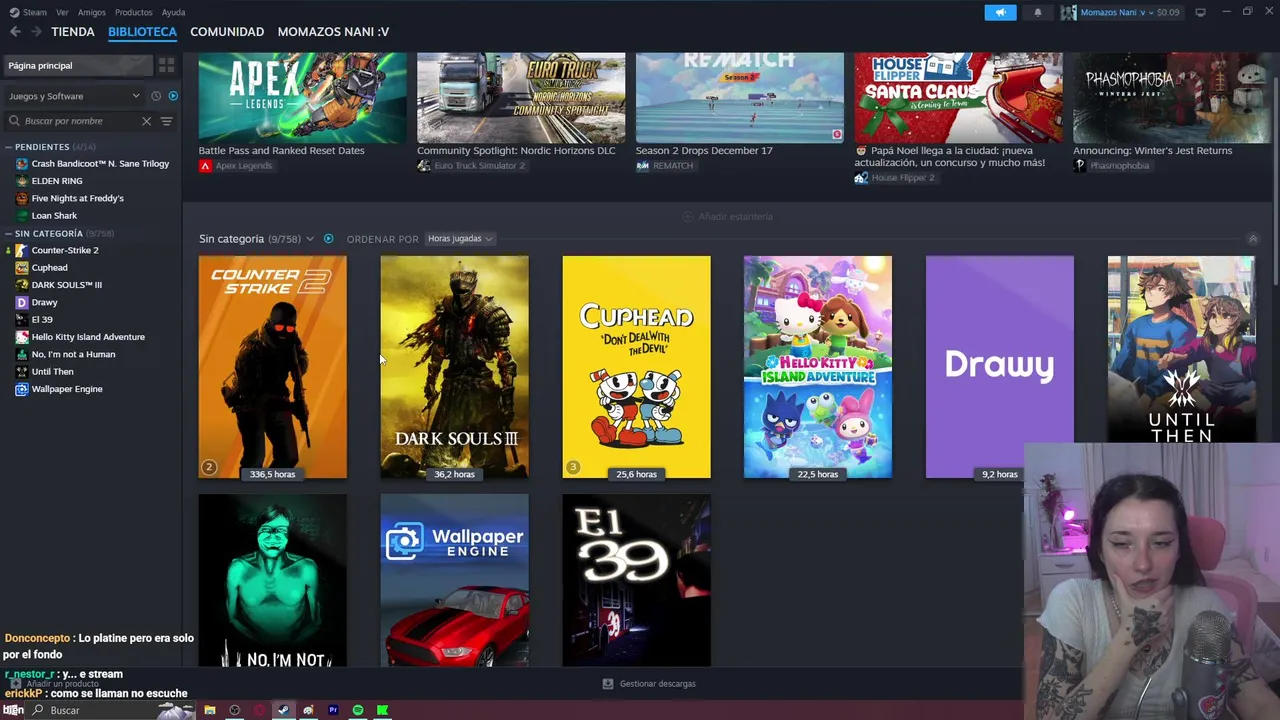
Task: Go to the TIENDA tab
Action: [x=73, y=32]
